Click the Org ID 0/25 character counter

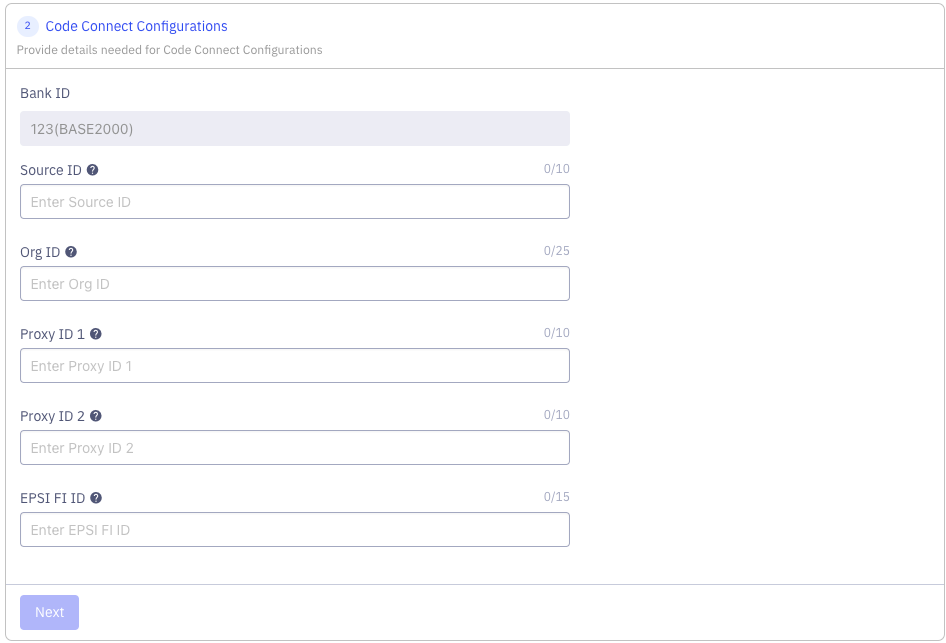pos(556,251)
